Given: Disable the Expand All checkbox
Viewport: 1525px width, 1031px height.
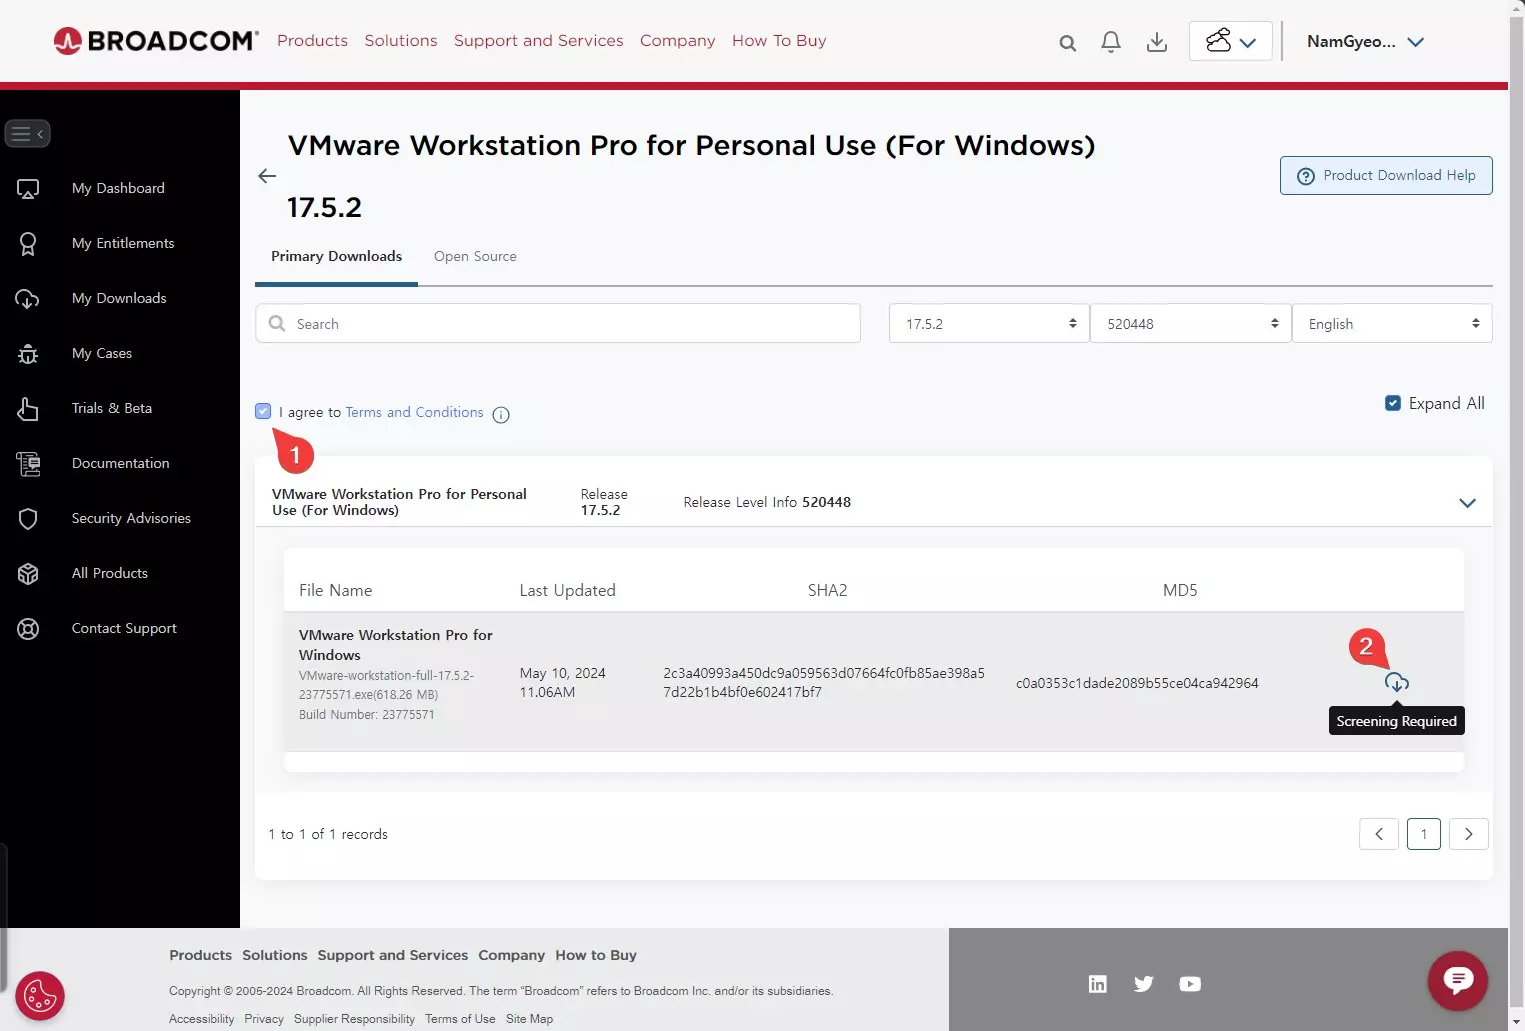Looking at the screenshot, I should (1392, 403).
